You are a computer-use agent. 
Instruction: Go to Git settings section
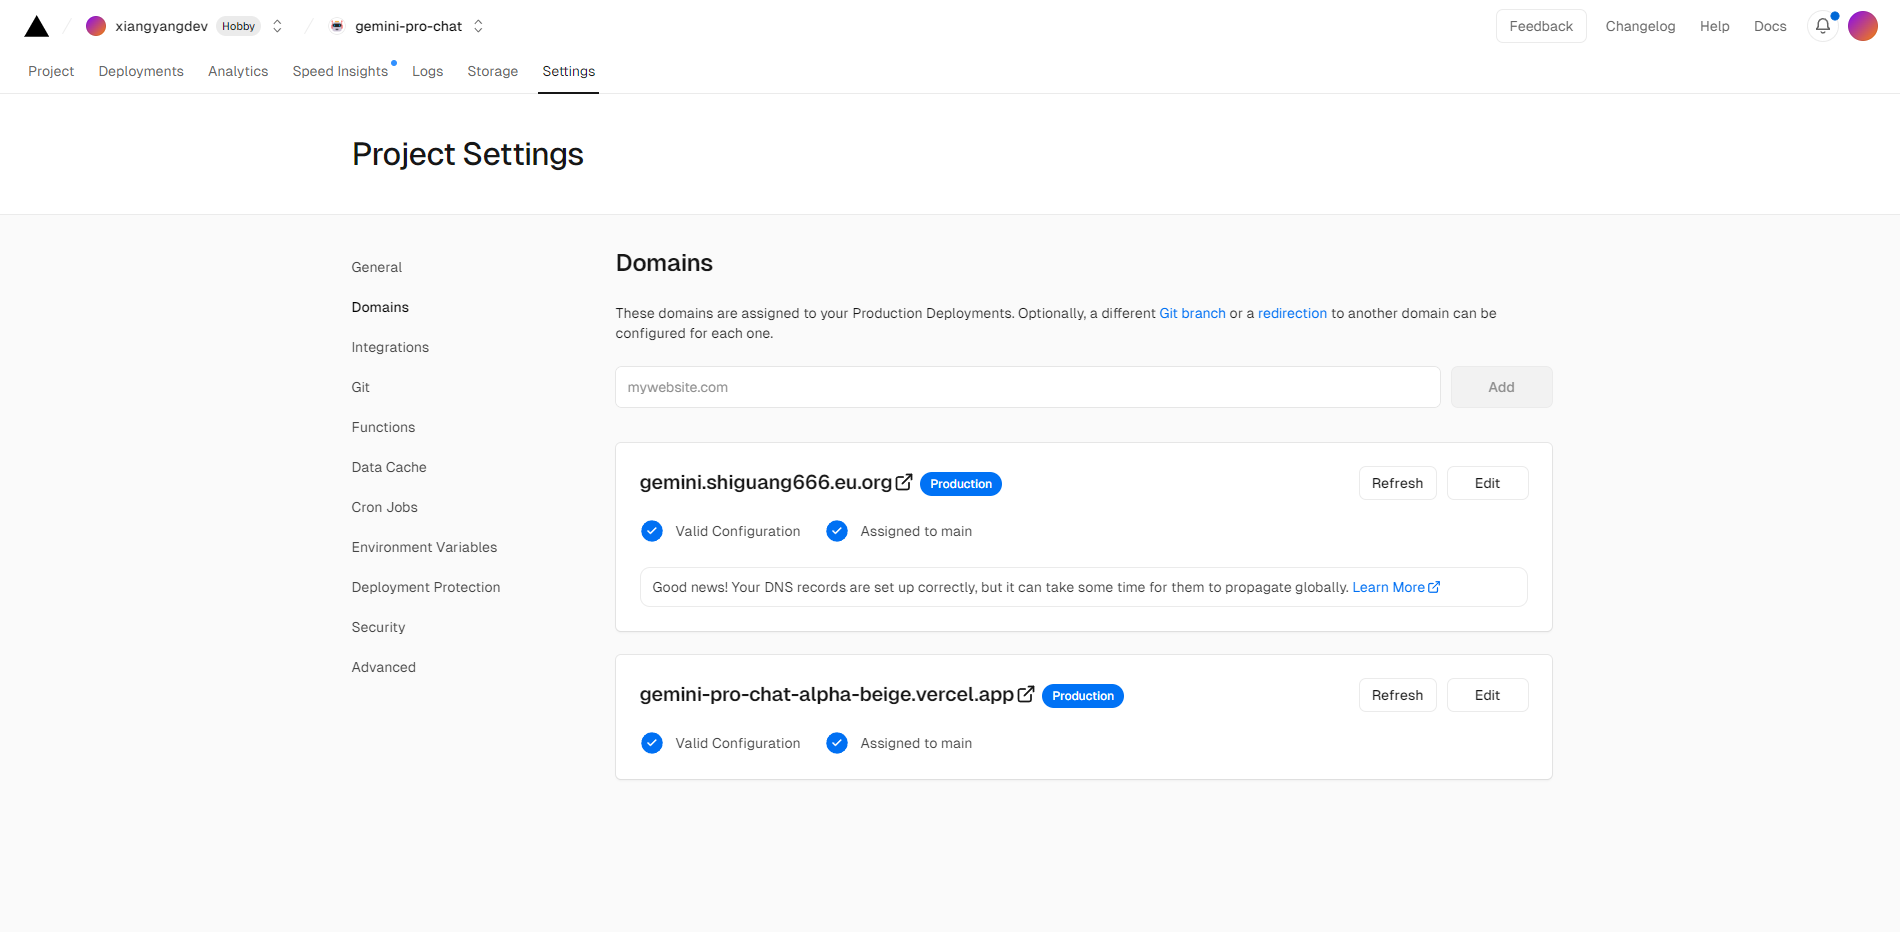pos(361,387)
